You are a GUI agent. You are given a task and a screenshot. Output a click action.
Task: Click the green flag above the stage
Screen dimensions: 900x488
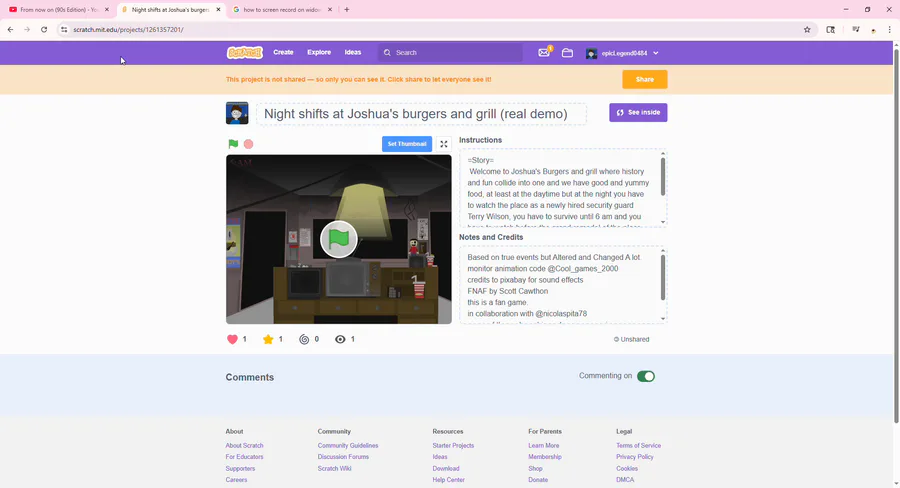233,144
